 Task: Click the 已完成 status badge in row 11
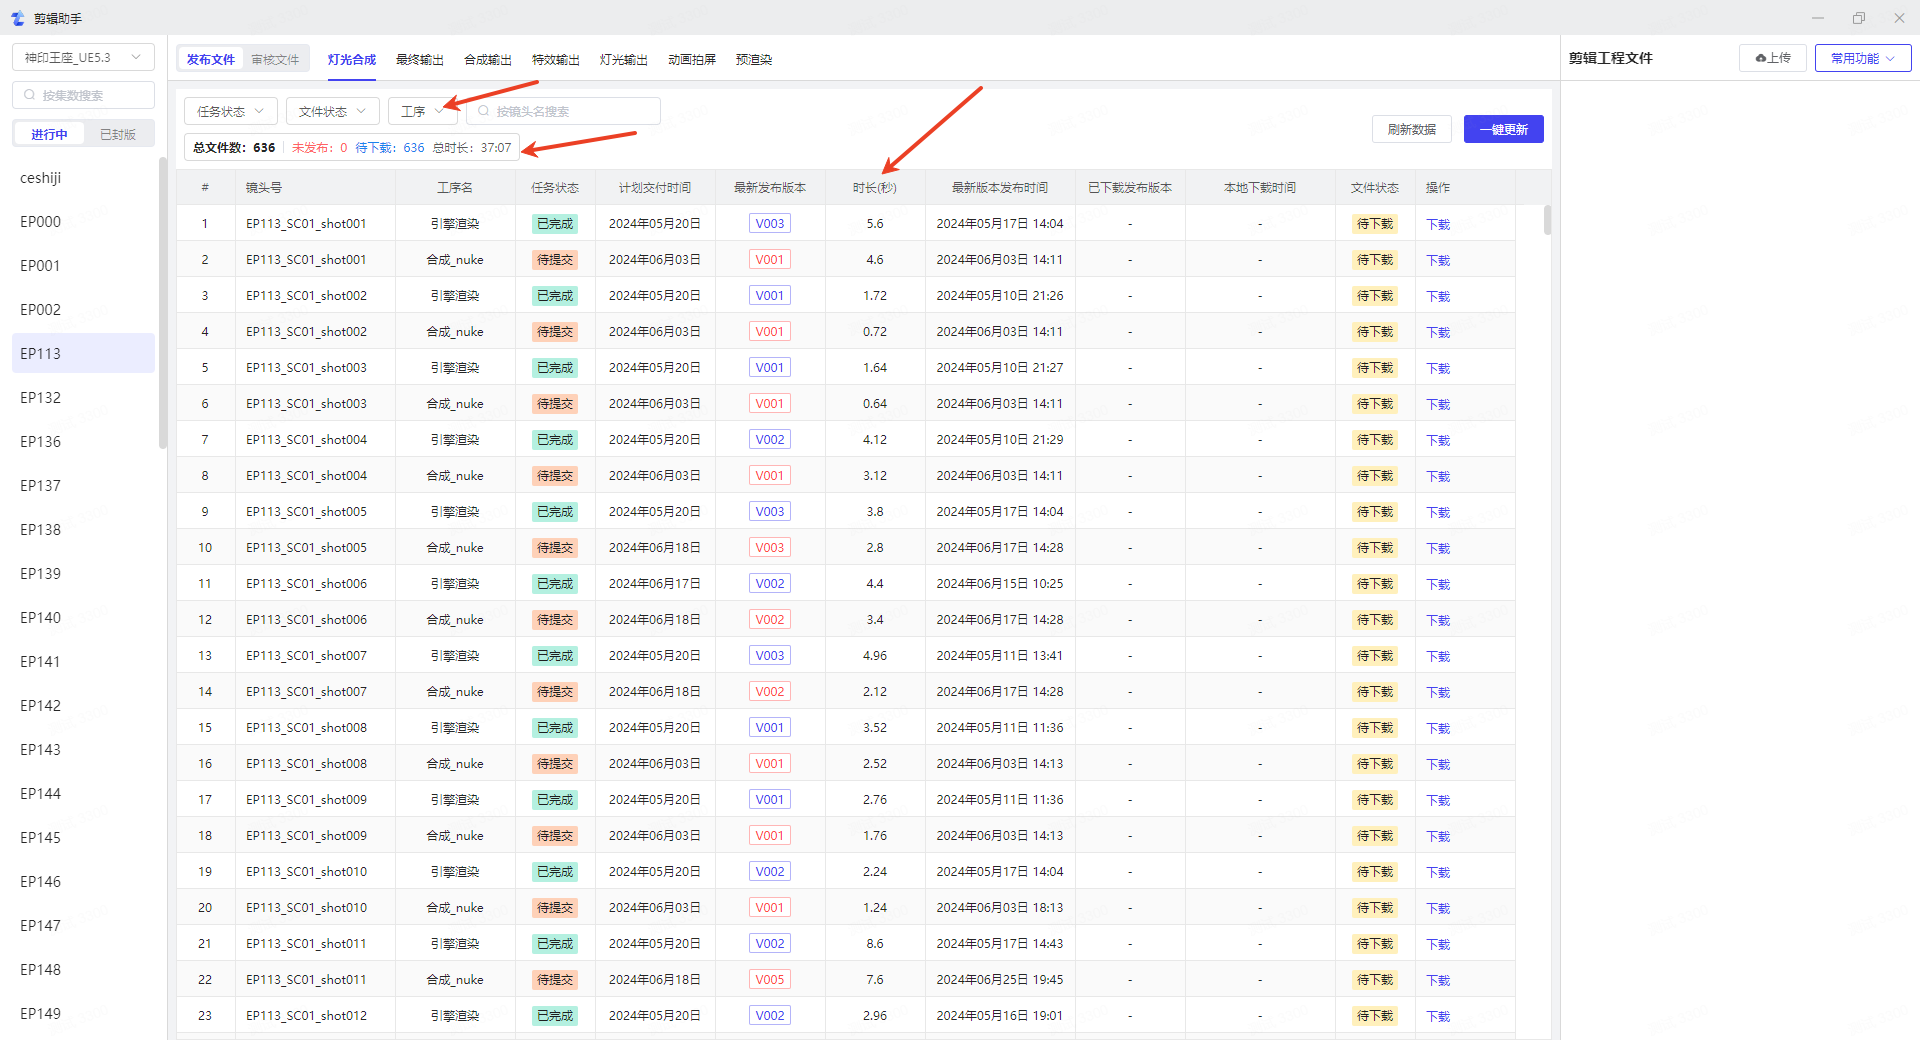[555, 584]
